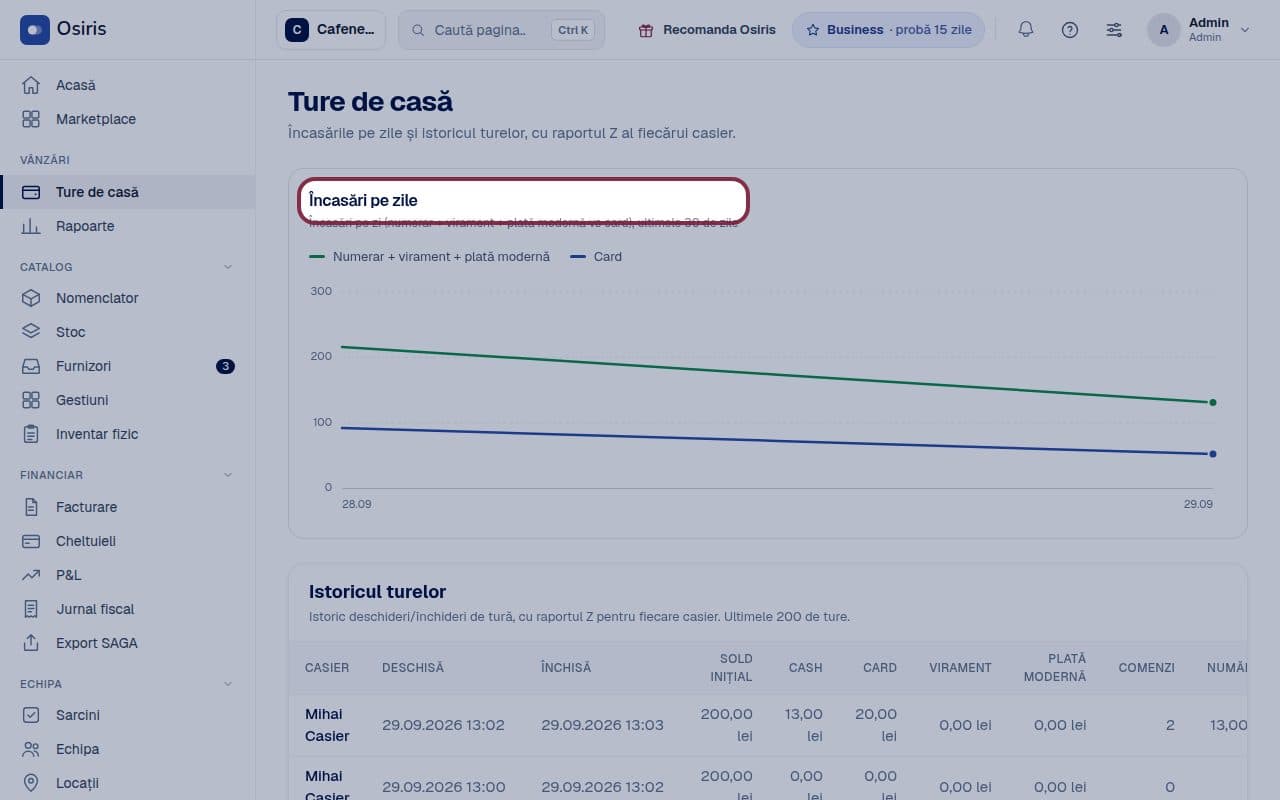Select the Nomenclator box icon

coord(31,298)
